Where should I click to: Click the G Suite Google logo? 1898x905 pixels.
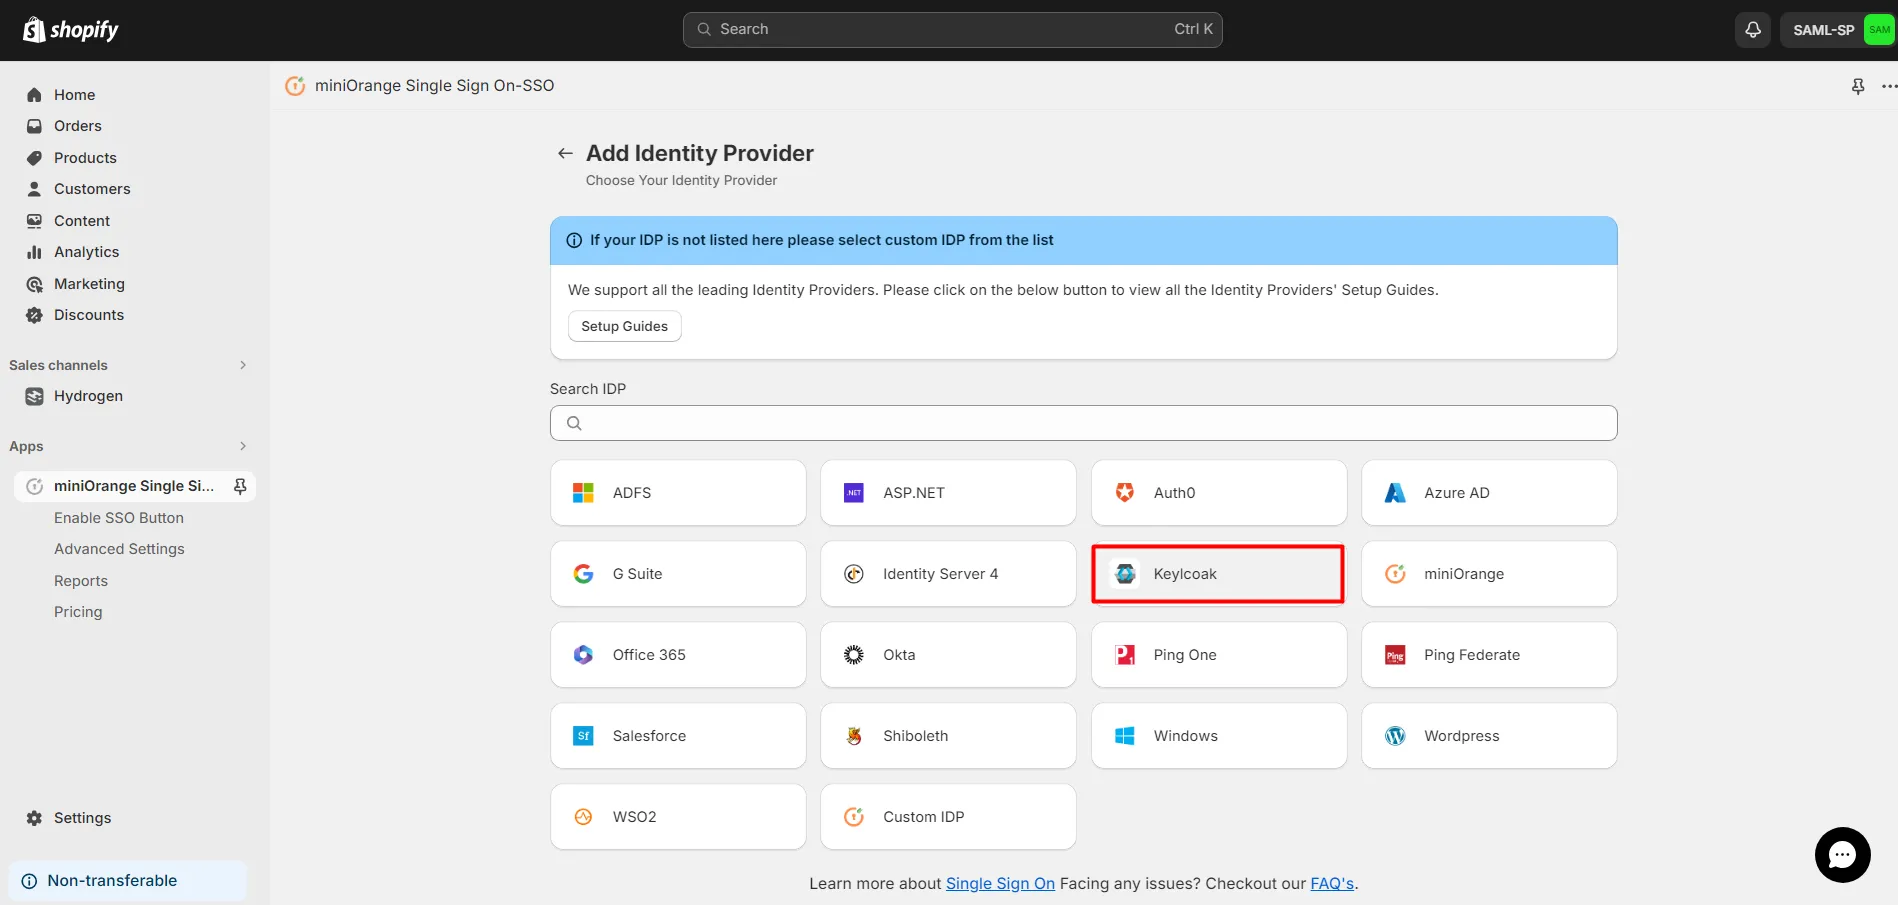583,574
